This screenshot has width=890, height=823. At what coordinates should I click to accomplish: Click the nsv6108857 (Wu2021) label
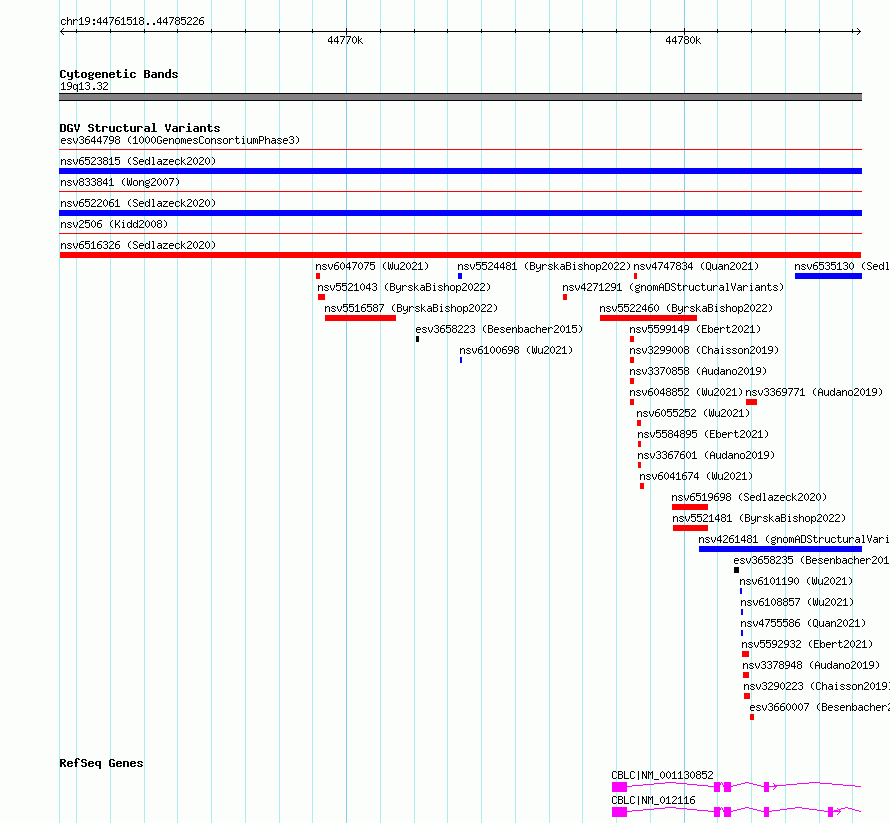click(797, 602)
